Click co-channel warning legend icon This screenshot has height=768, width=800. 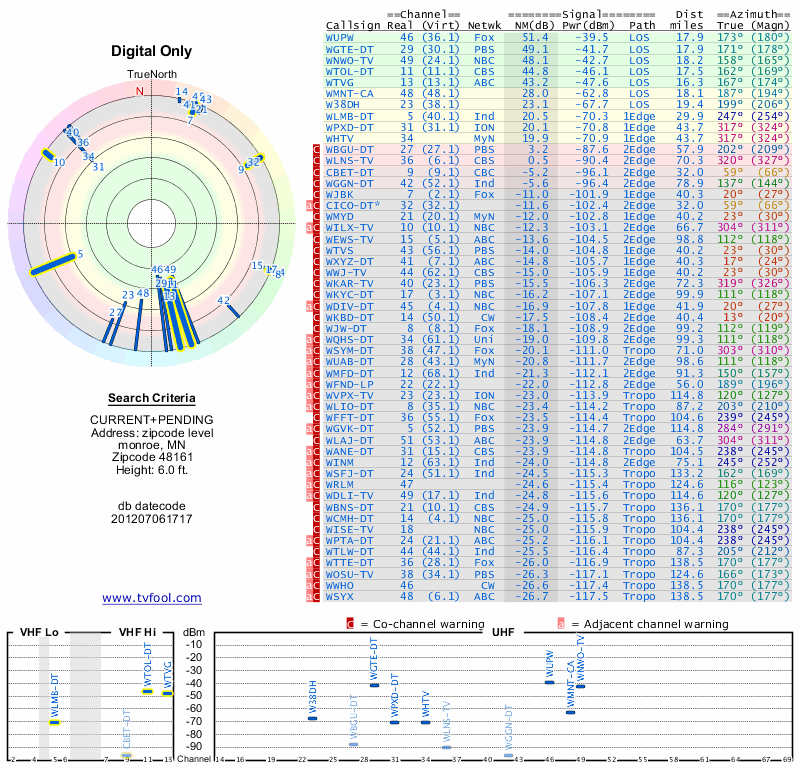[x=350, y=624]
